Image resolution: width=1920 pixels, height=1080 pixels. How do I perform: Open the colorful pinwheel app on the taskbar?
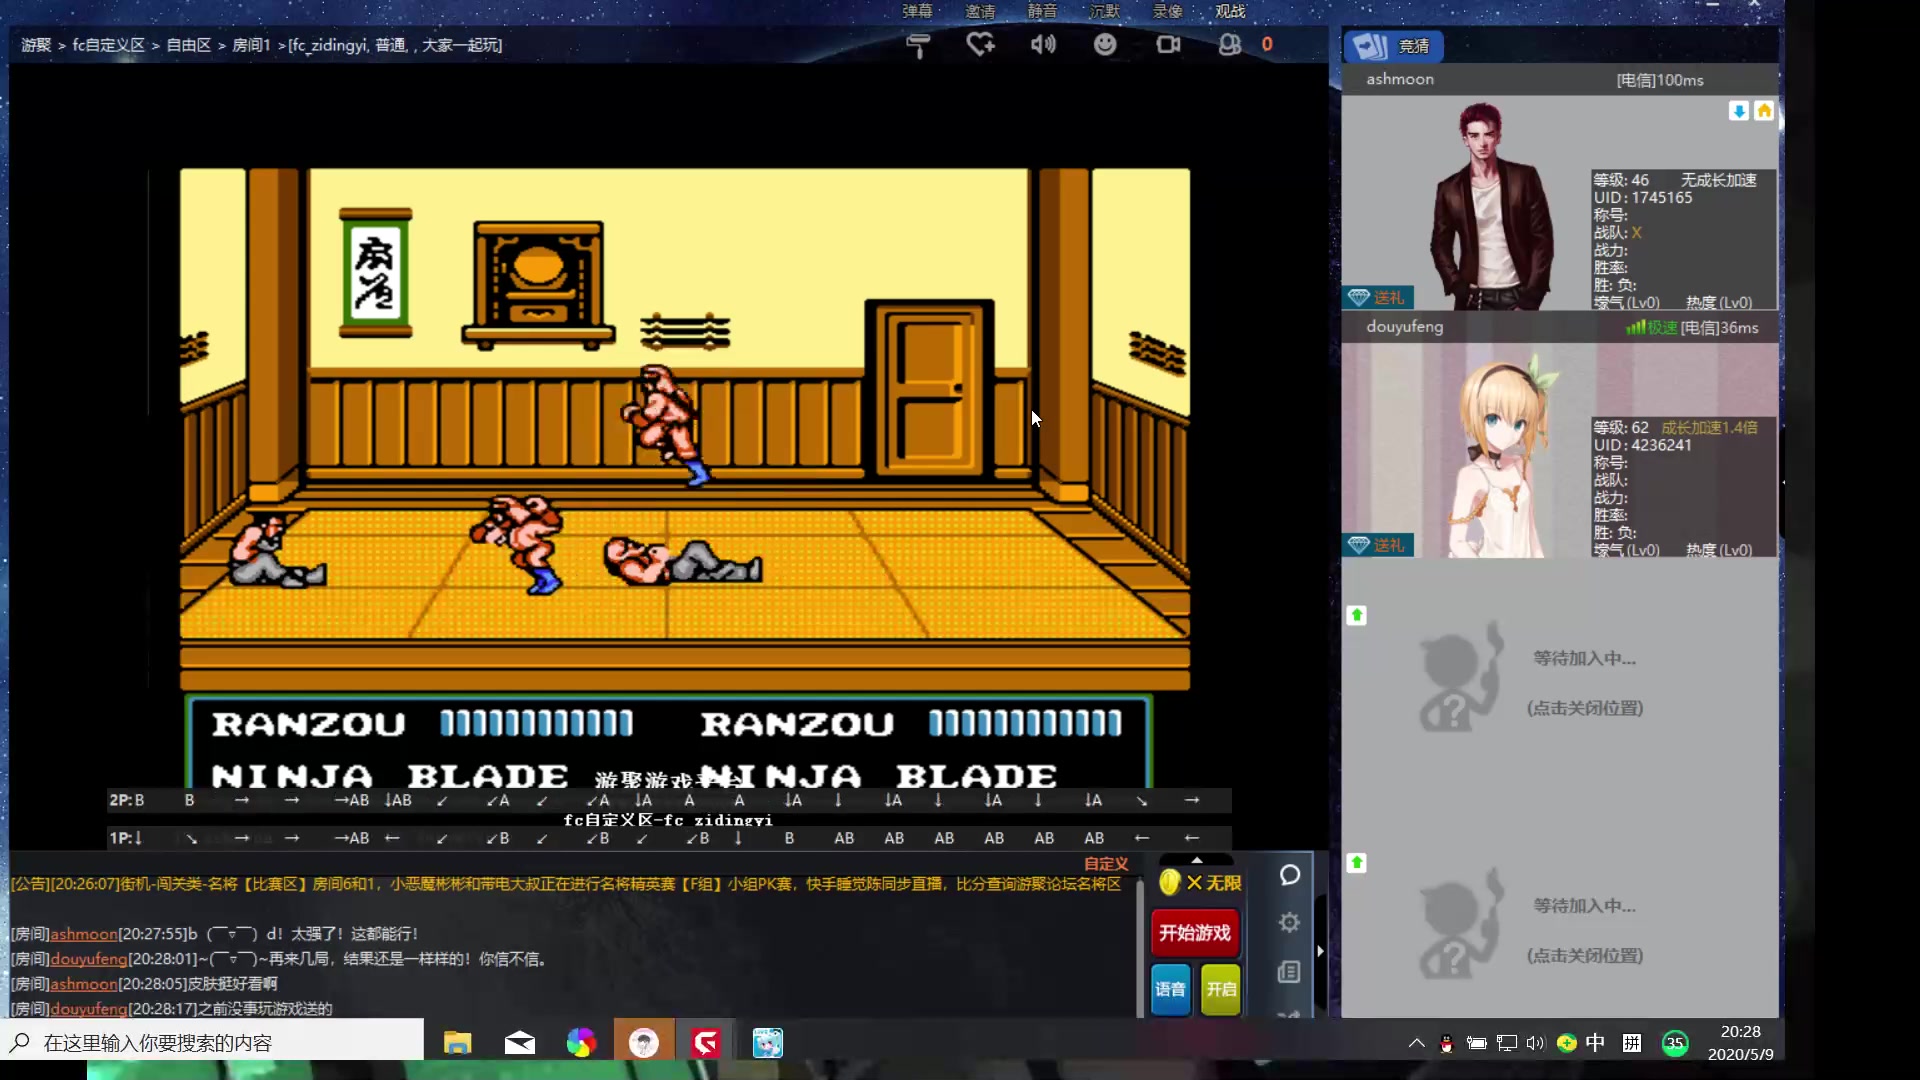(581, 1043)
